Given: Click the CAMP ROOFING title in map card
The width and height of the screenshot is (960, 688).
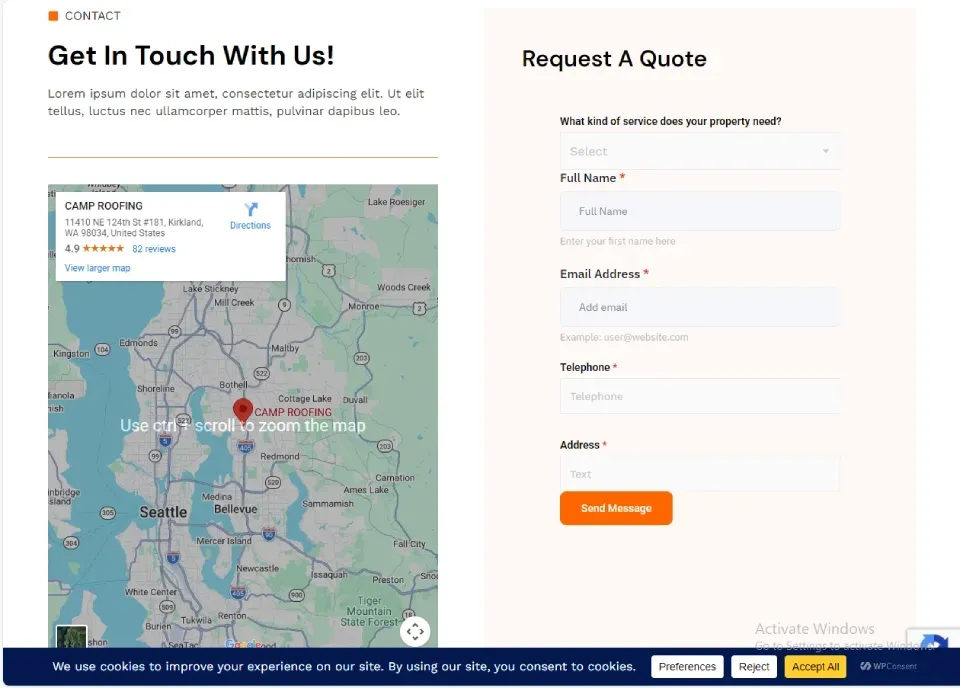Looking at the screenshot, I should (103, 206).
